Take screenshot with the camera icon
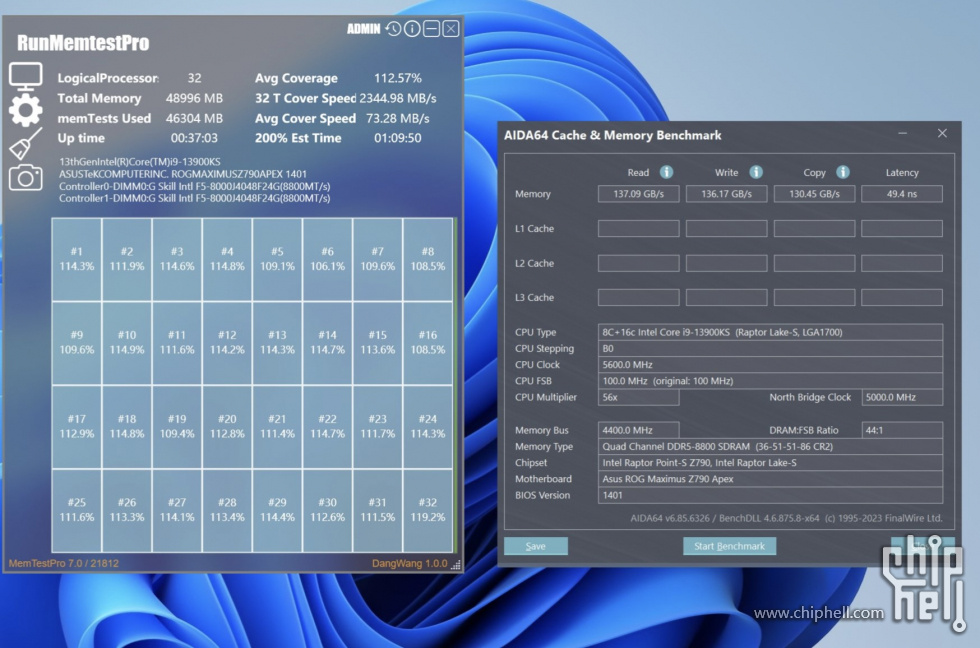 26,177
